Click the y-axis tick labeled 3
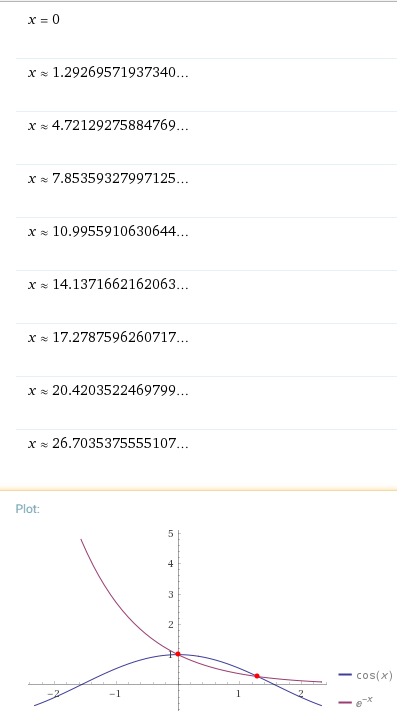Screen dimensions: 397x711 coord(171,594)
